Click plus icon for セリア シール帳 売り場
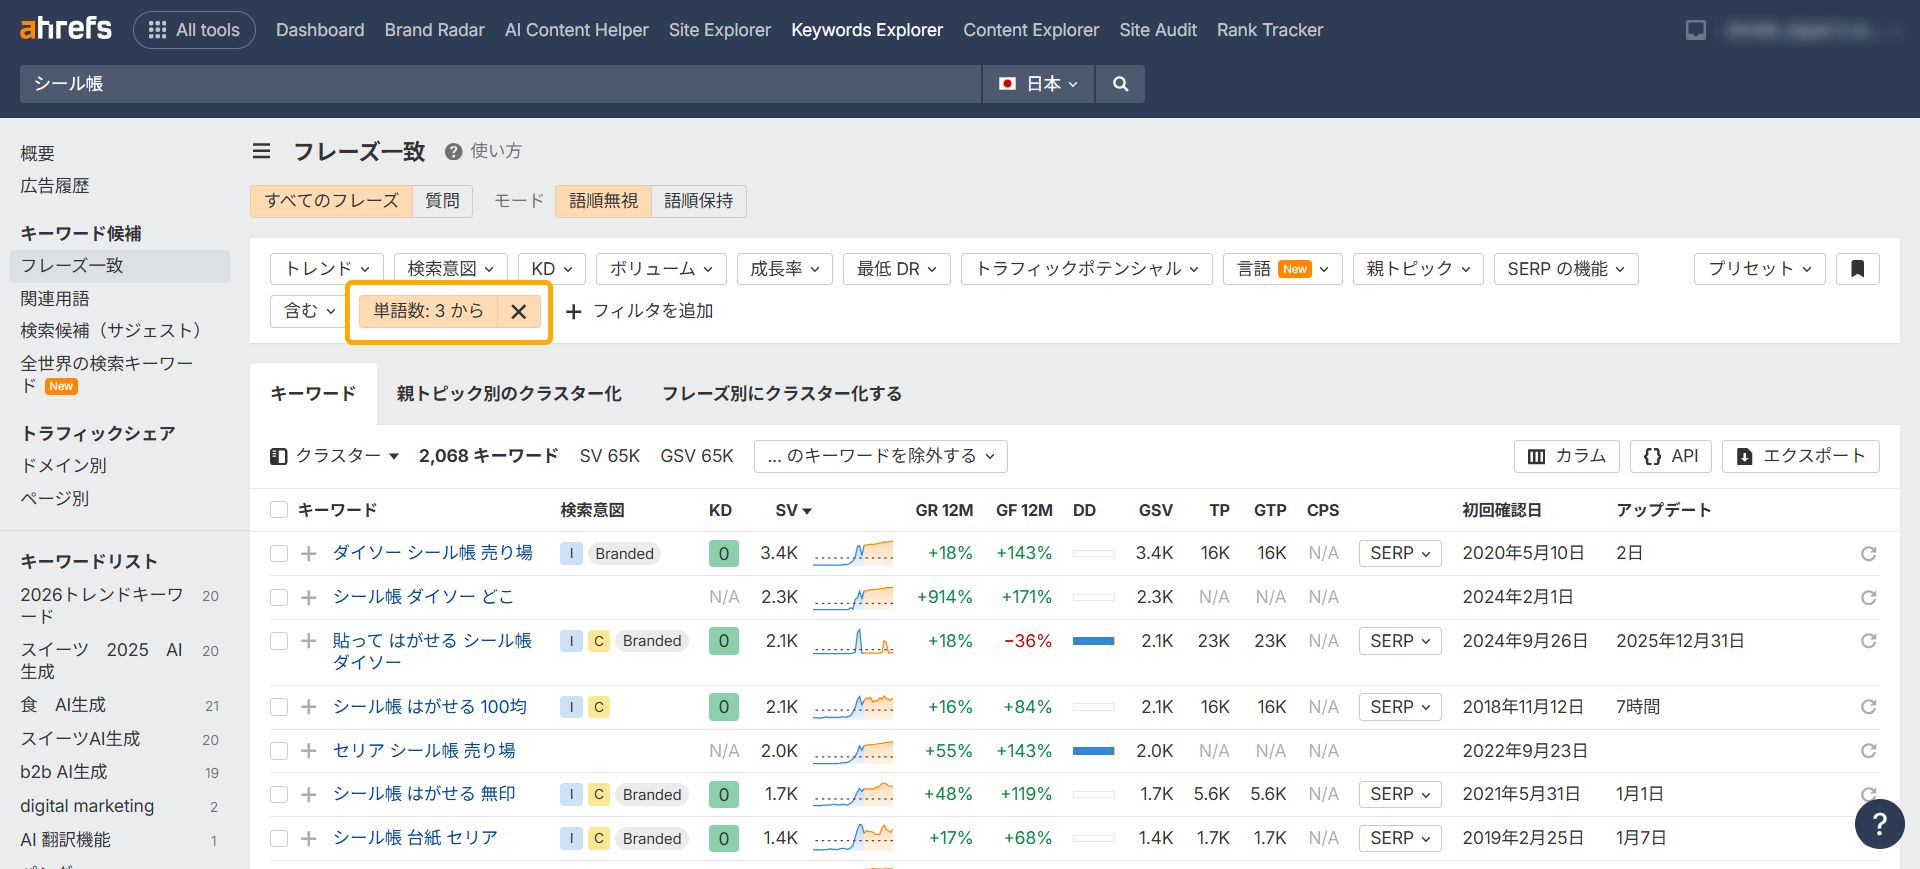The image size is (1920, 869). (x=309, y=751)
